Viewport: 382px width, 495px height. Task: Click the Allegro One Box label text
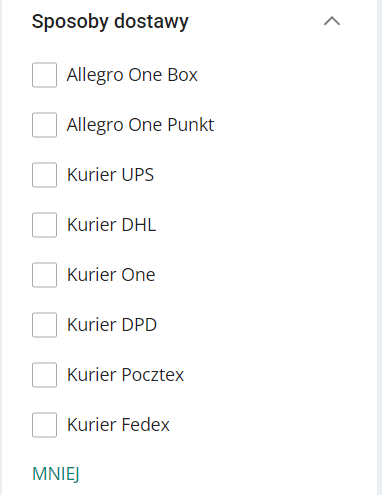click(x=132, y=75)
